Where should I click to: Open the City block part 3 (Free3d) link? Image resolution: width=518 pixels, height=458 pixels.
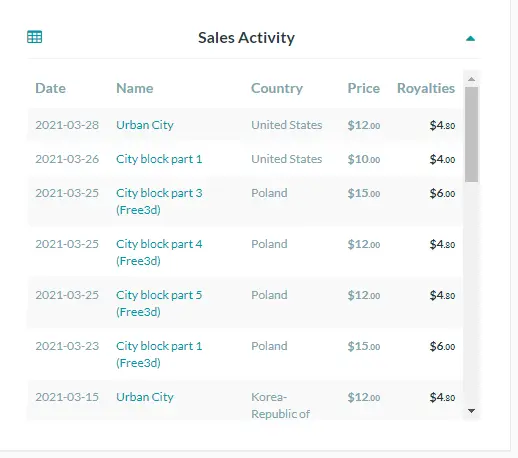[x=159, y=201]
